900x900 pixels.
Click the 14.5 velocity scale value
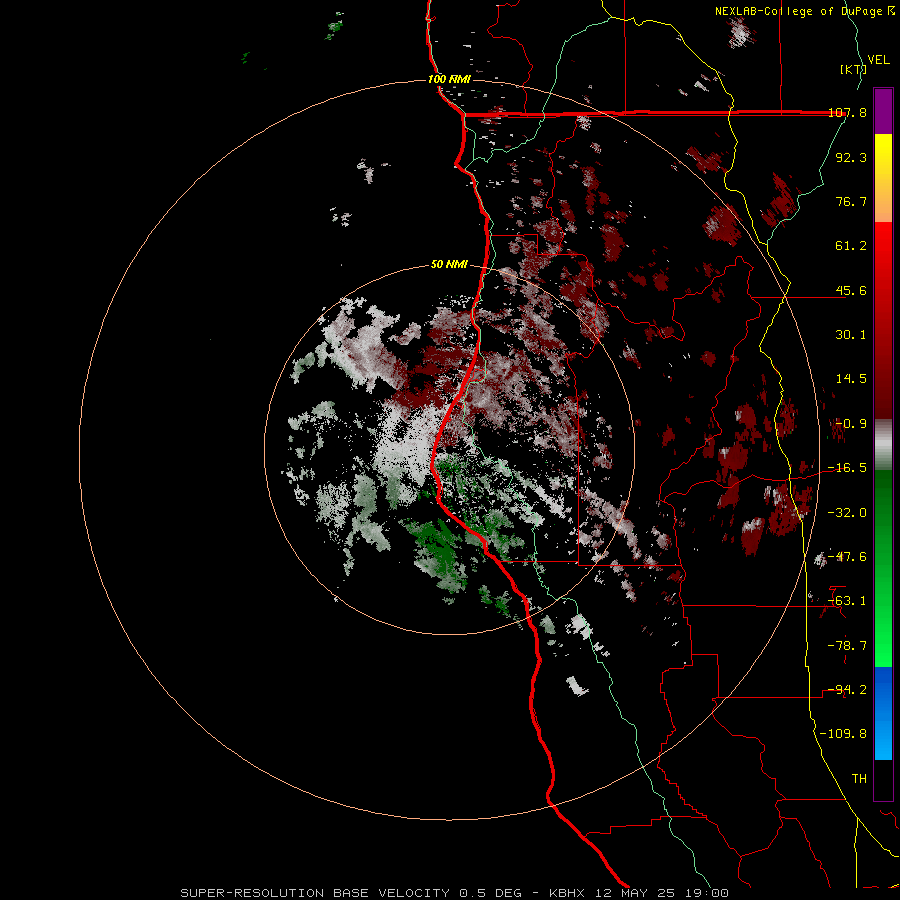(851, 379)
